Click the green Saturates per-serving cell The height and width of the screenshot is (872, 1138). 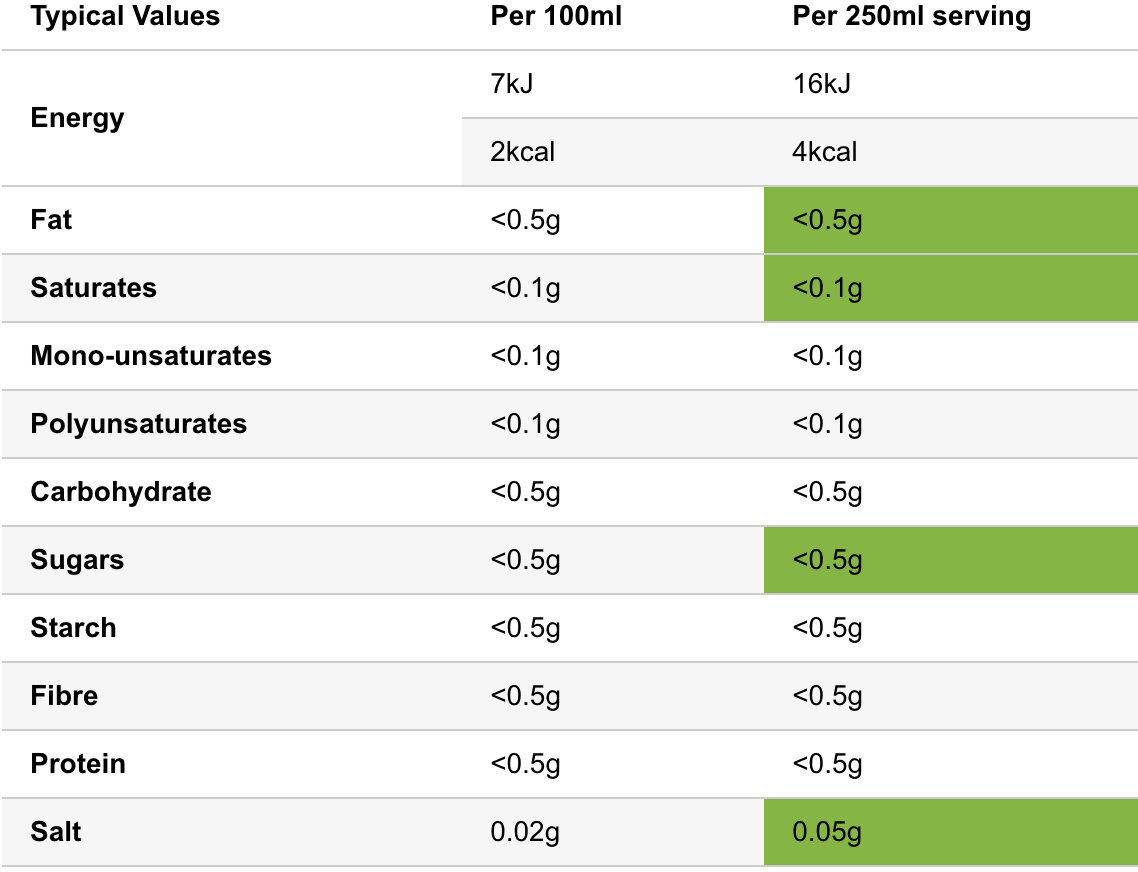[x=950, y=288]
